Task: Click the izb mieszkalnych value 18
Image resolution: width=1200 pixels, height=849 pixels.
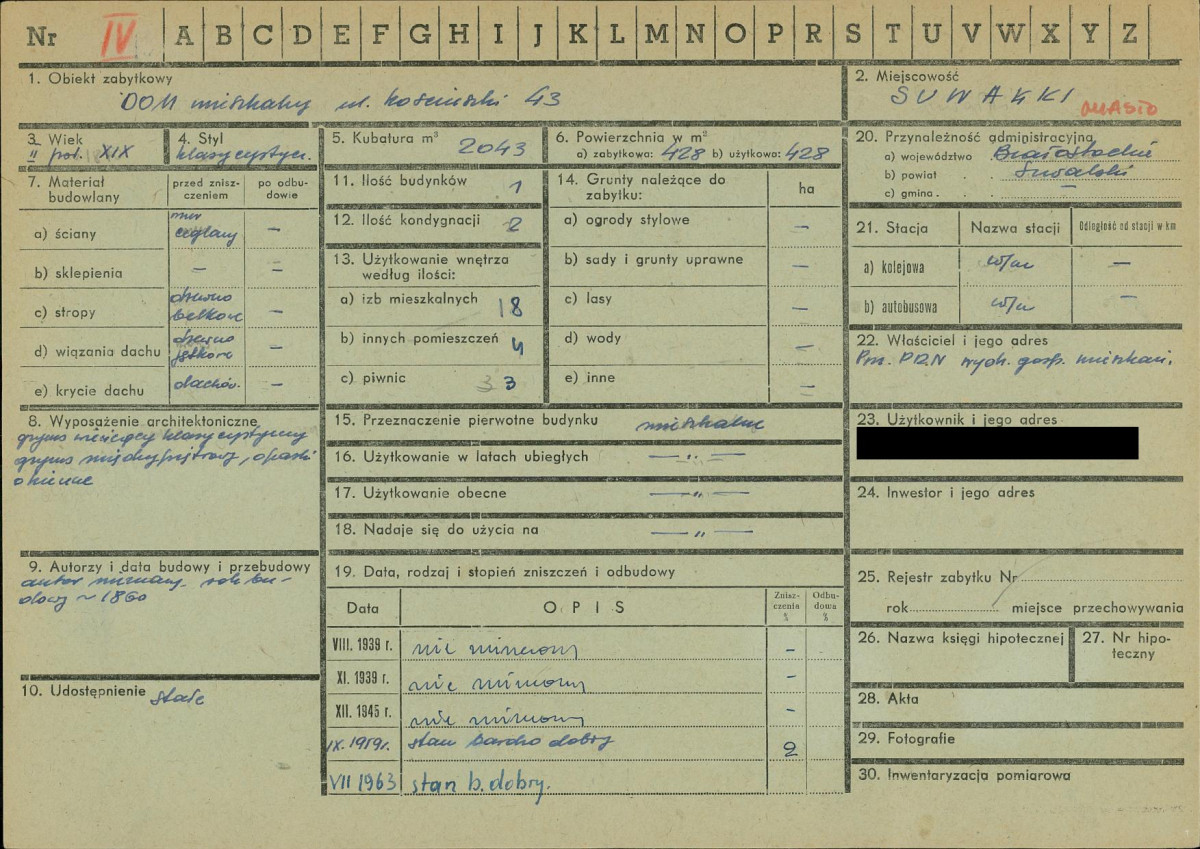Action: (x=510, y=307)
